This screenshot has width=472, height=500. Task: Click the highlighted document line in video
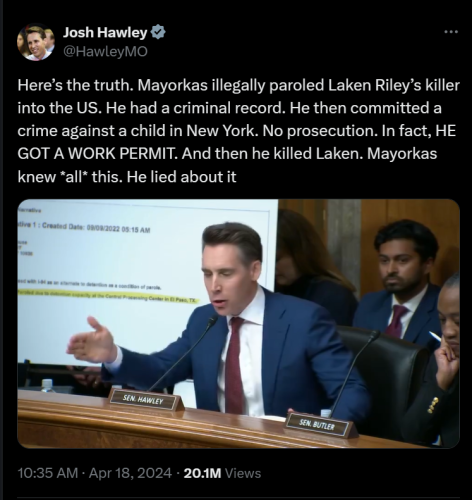(x=107, y=297)
